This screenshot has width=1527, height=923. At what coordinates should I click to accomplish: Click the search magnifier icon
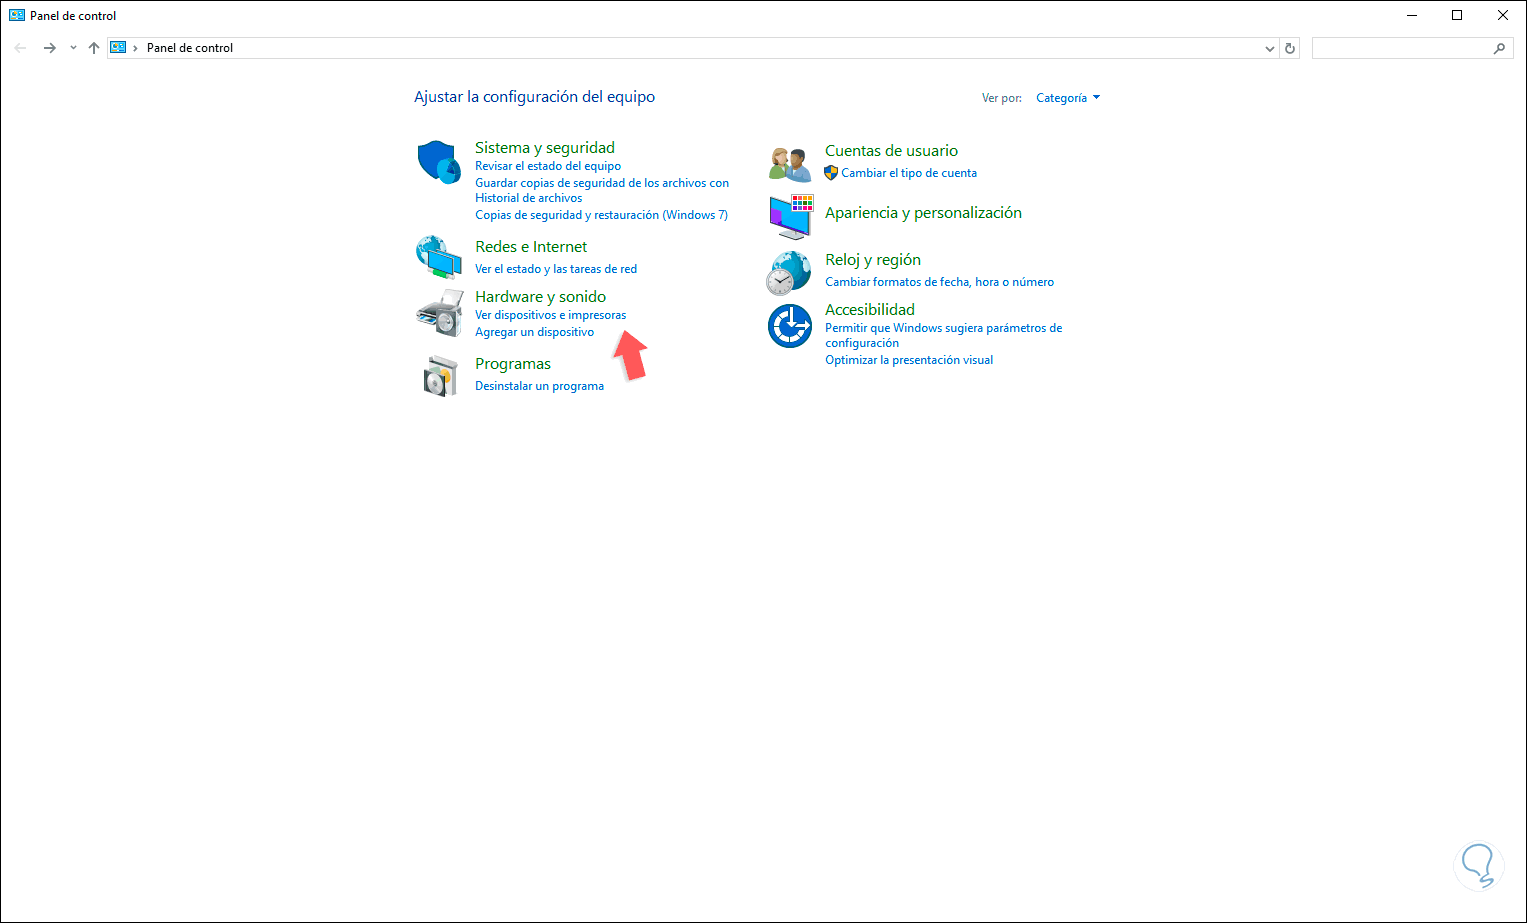[x=1499, y=48]
